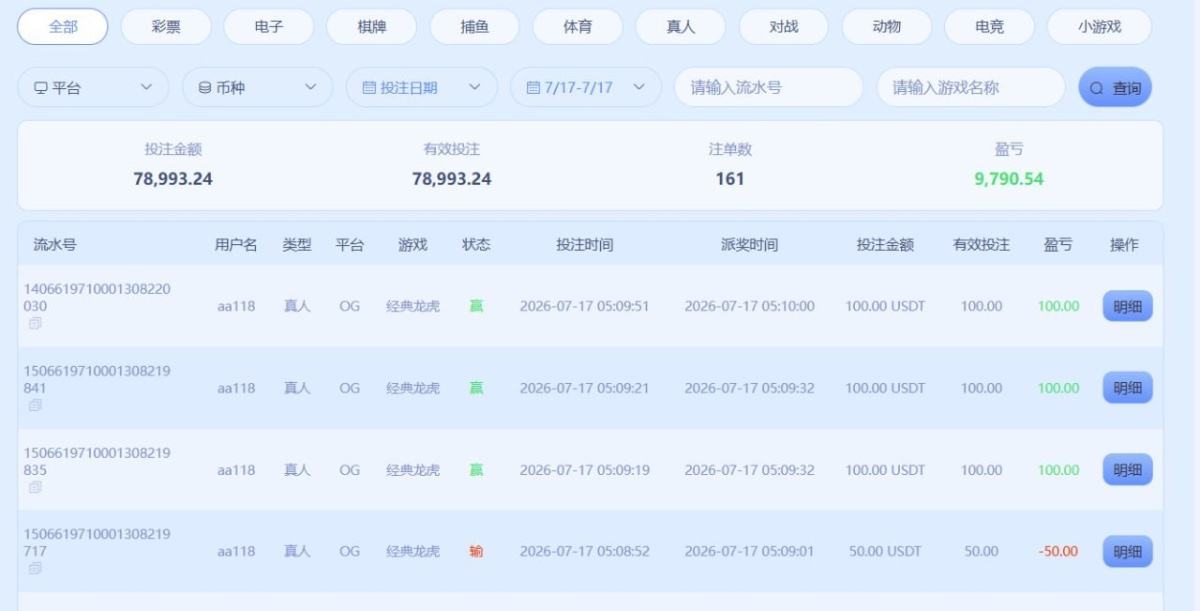Click the 投注时间 column header

click(x=585, y=244)
